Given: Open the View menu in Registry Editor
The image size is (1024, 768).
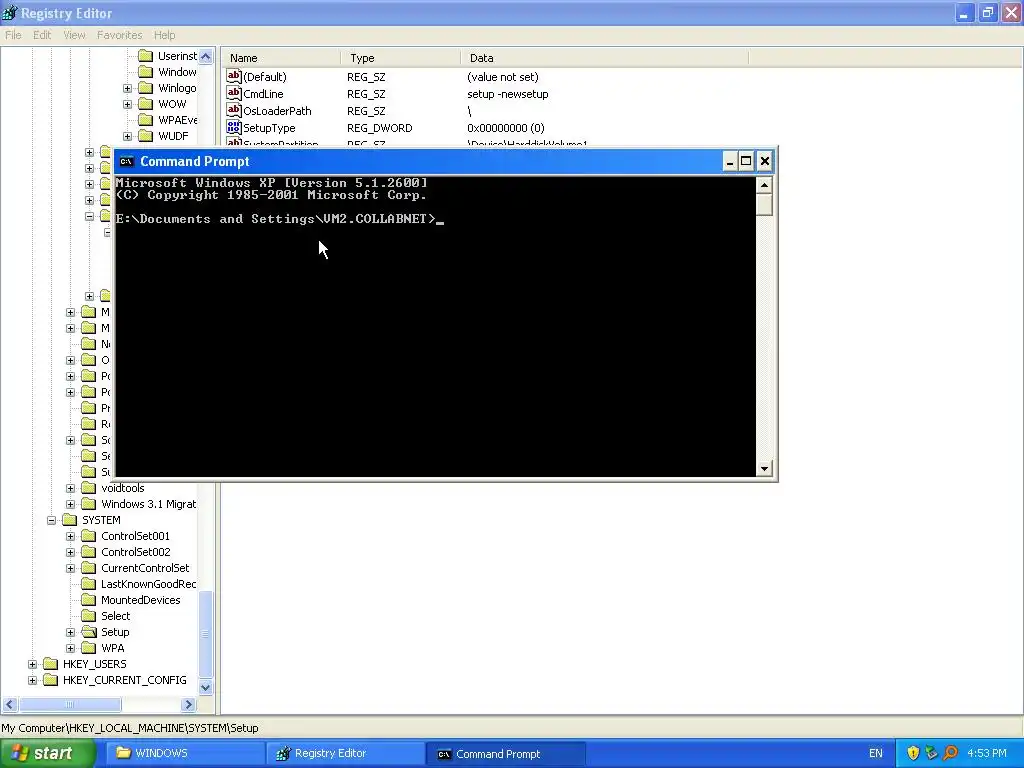Looking at the screenshot, I should [x=74, y=35].
